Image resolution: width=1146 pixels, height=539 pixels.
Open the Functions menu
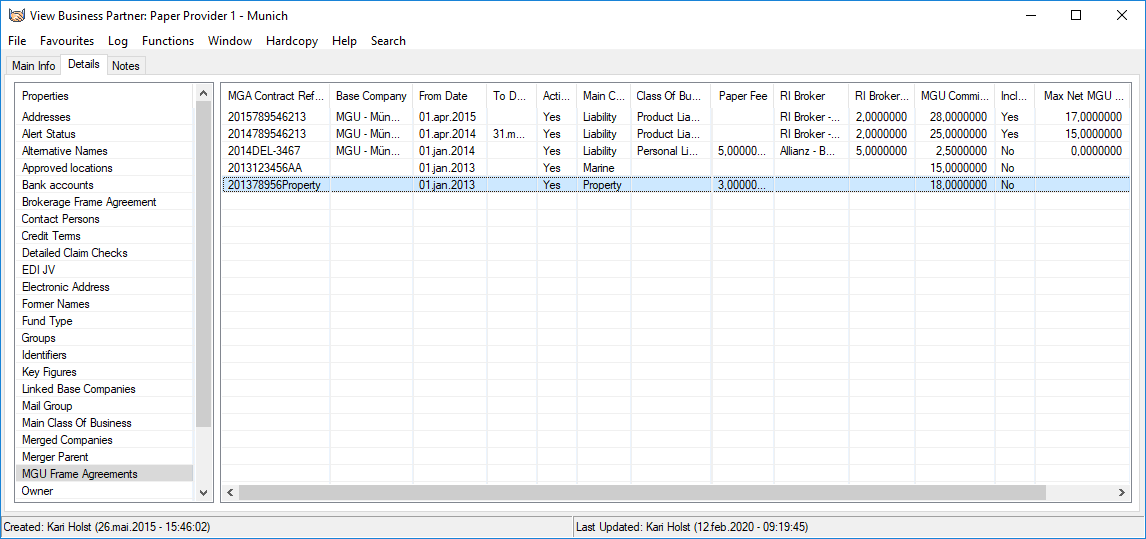click(168, 41)
